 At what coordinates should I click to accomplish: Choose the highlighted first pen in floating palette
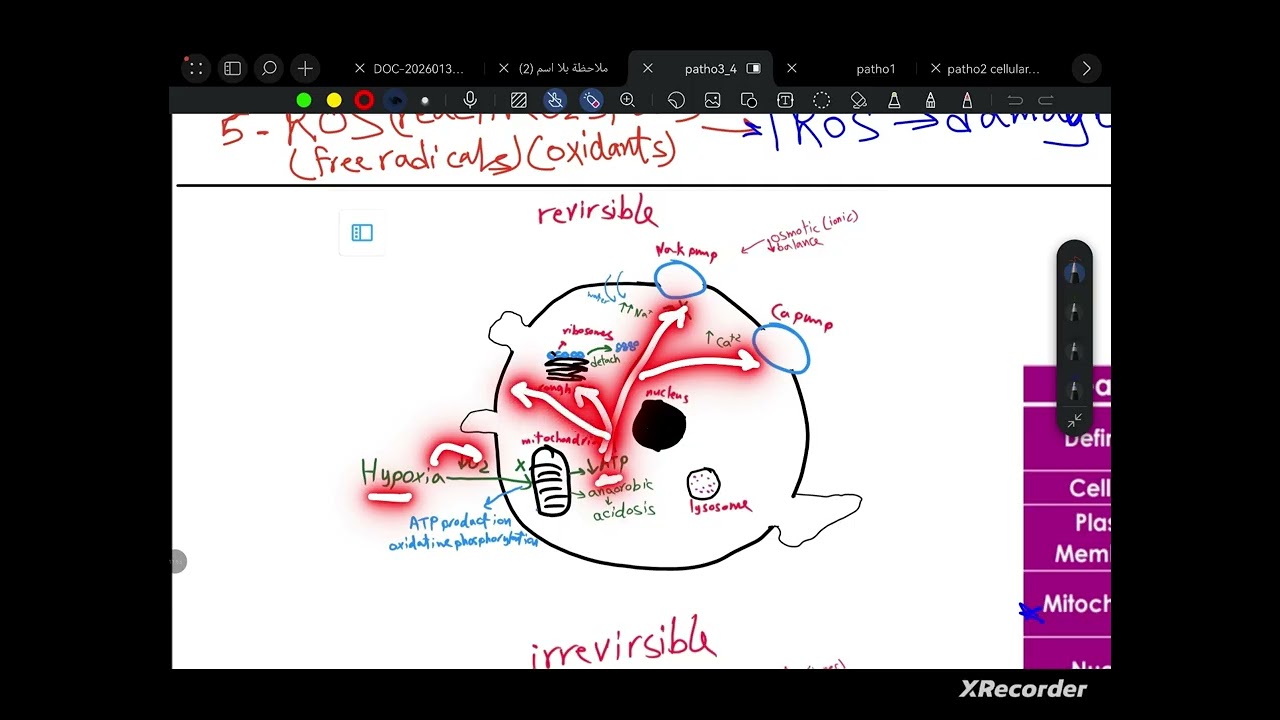point(1074,271)
